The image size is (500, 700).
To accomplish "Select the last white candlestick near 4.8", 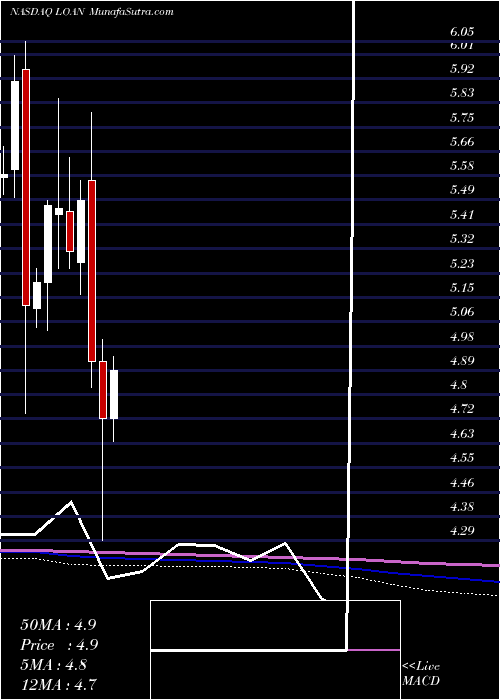I will coord(114,395).
